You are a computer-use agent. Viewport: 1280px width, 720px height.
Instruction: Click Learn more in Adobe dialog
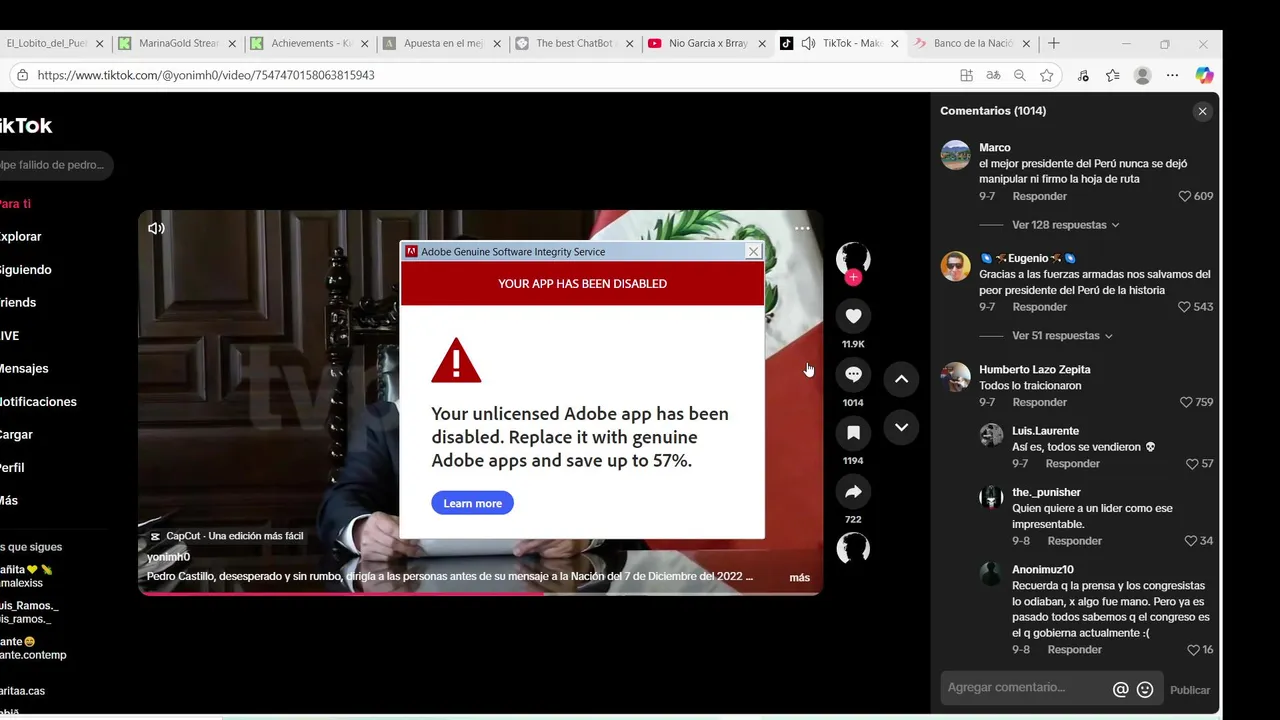click(x=472, y=503)
